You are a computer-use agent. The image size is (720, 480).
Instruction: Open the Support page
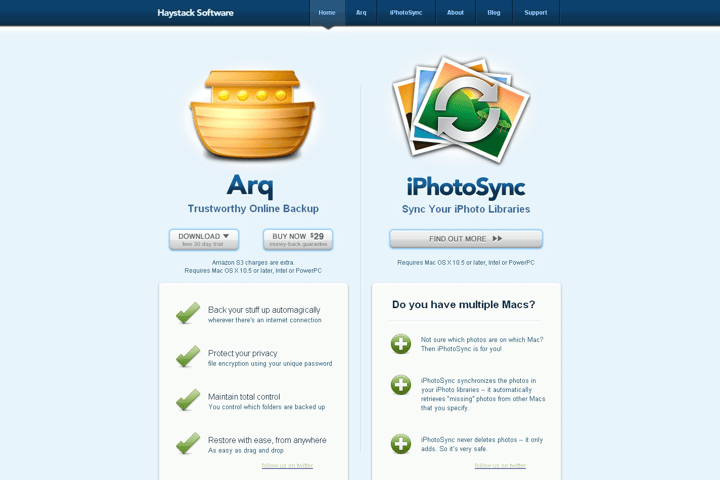click(x=536, y=13)
